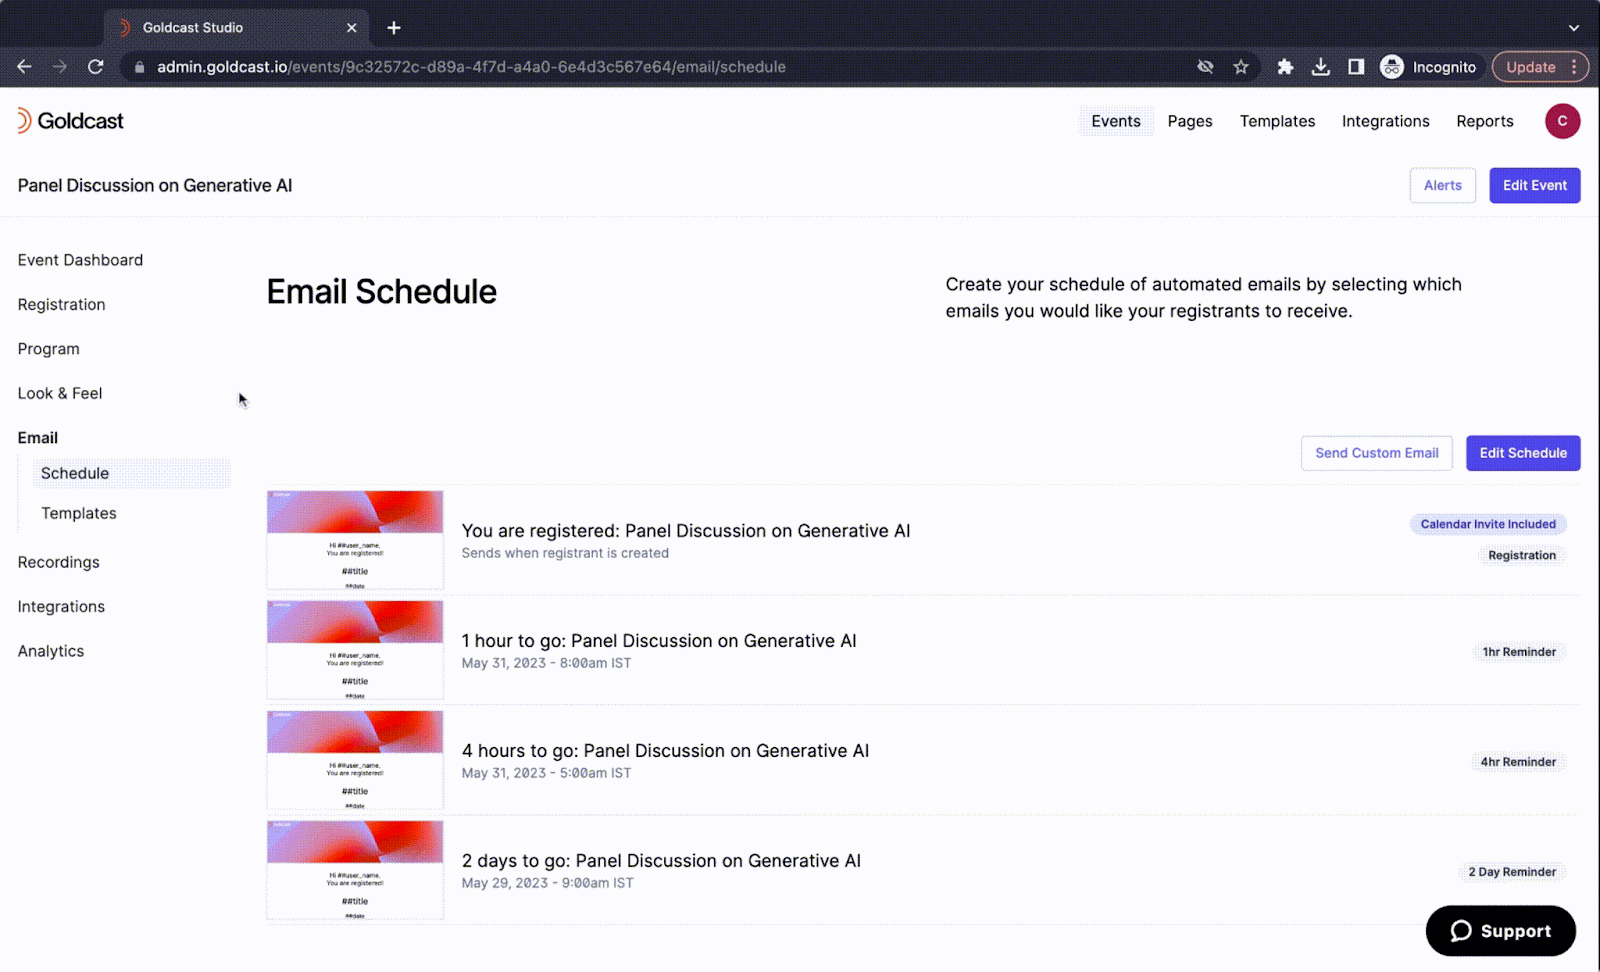Open browser downloads icon
1600x972 pixels.
pyautogui.click(x=1321, y=67)
